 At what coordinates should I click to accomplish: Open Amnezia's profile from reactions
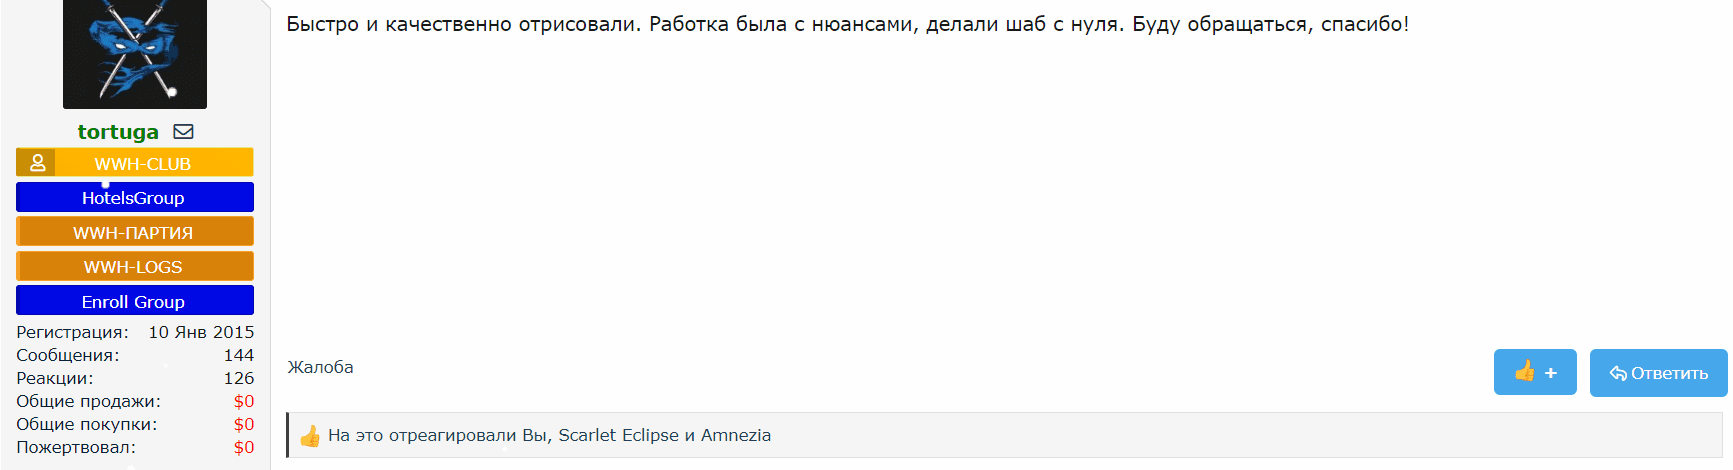click(735, 435)
